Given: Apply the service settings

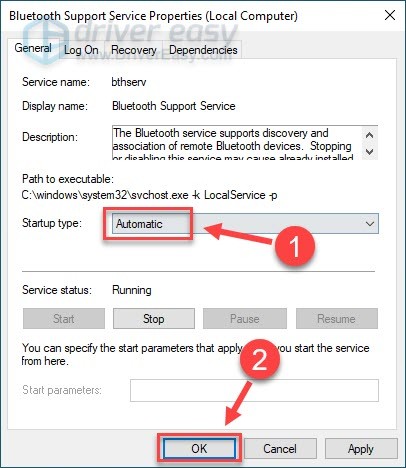Looking at the screenshot, I should (361, 448).
